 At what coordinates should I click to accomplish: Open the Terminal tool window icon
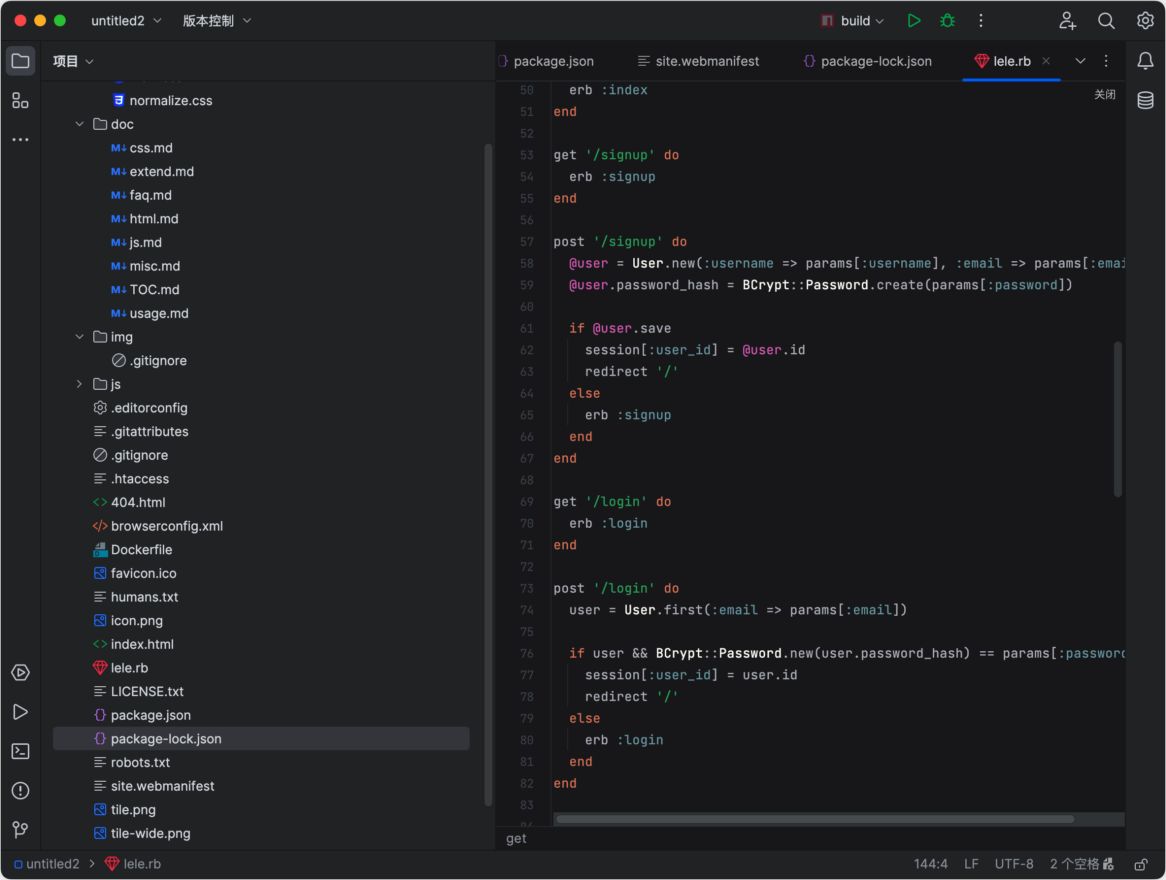click(x=20, y=751)
